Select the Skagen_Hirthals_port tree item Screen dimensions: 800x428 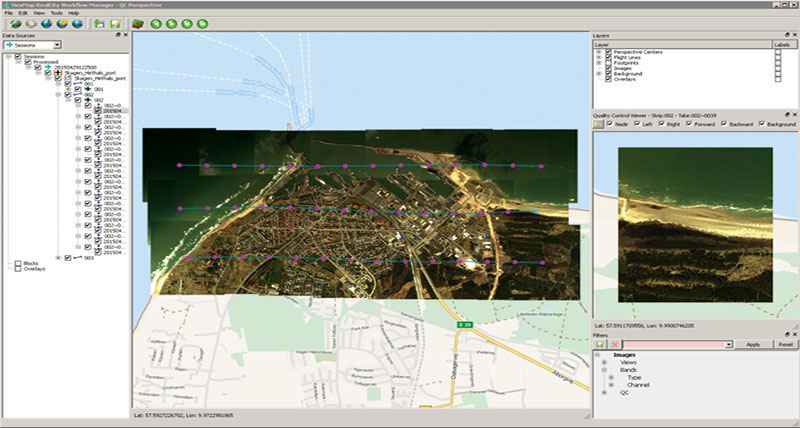90,73
